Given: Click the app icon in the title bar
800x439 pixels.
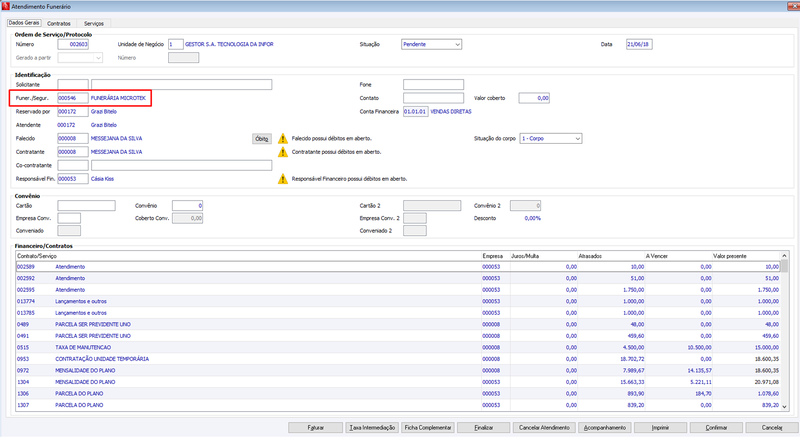Looking at the screenshot, I should tap(6, 6).
